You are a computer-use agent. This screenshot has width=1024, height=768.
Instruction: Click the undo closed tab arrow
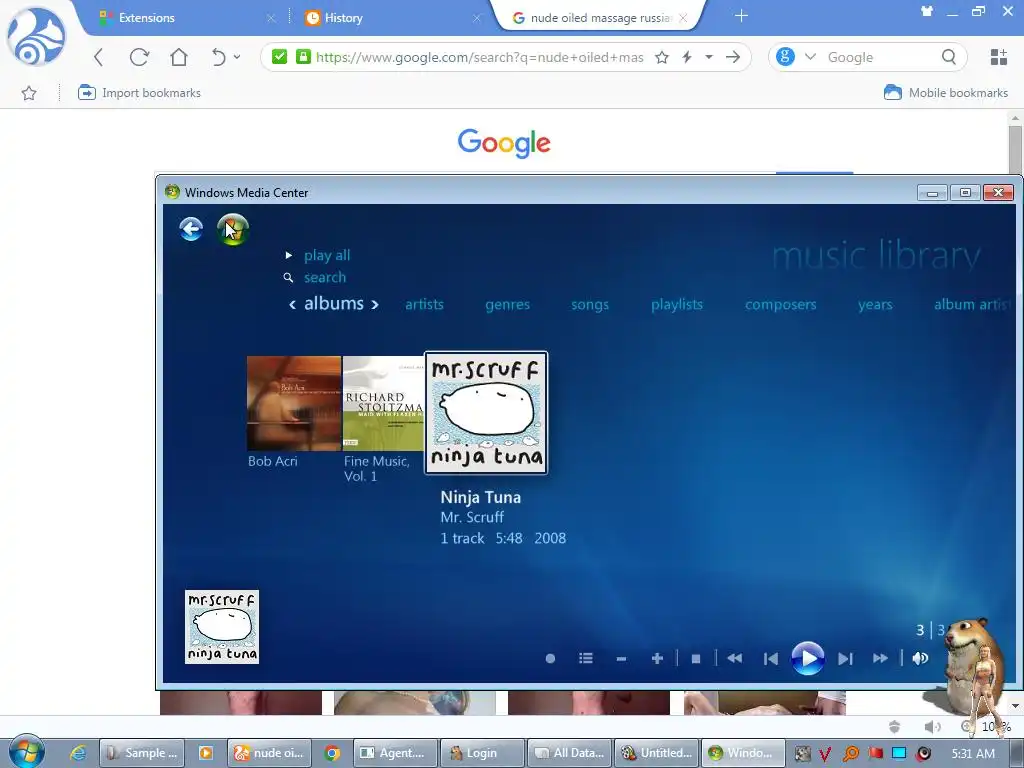[218, 57]
